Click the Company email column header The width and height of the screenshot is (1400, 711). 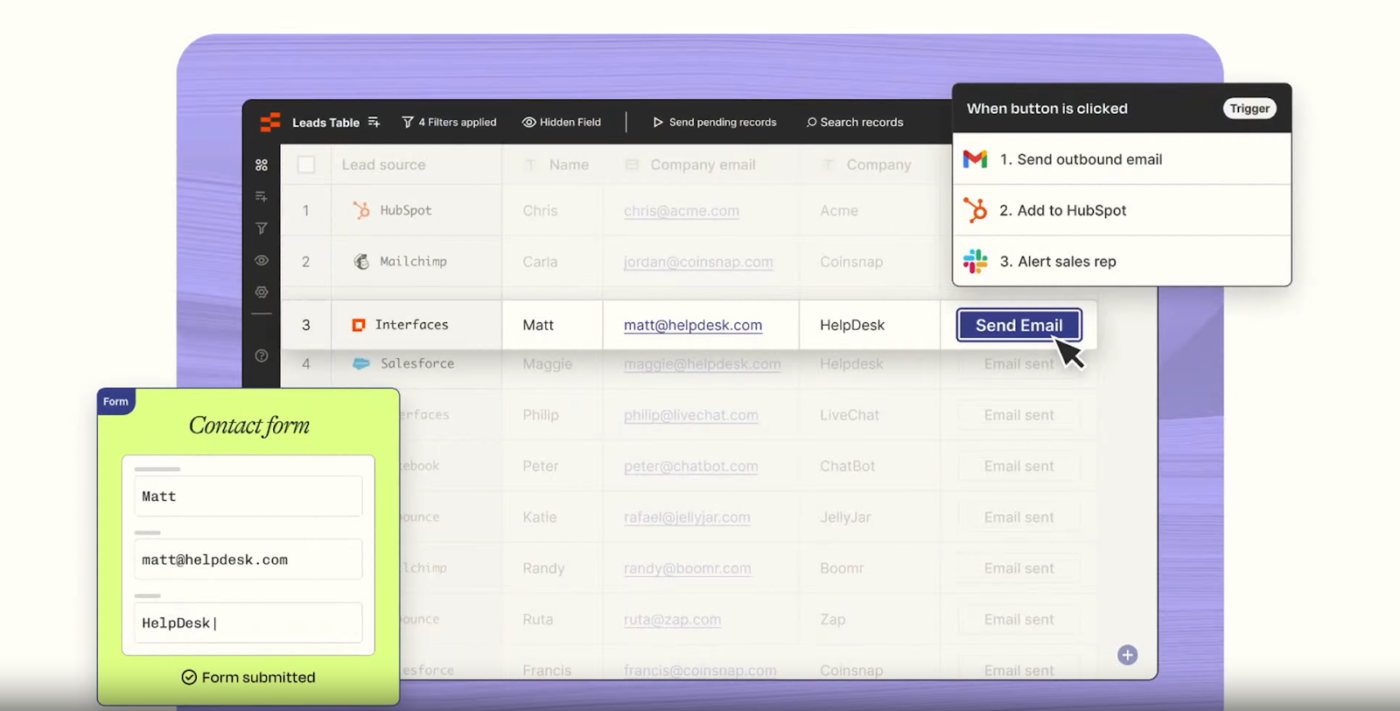tap(702, 165)
